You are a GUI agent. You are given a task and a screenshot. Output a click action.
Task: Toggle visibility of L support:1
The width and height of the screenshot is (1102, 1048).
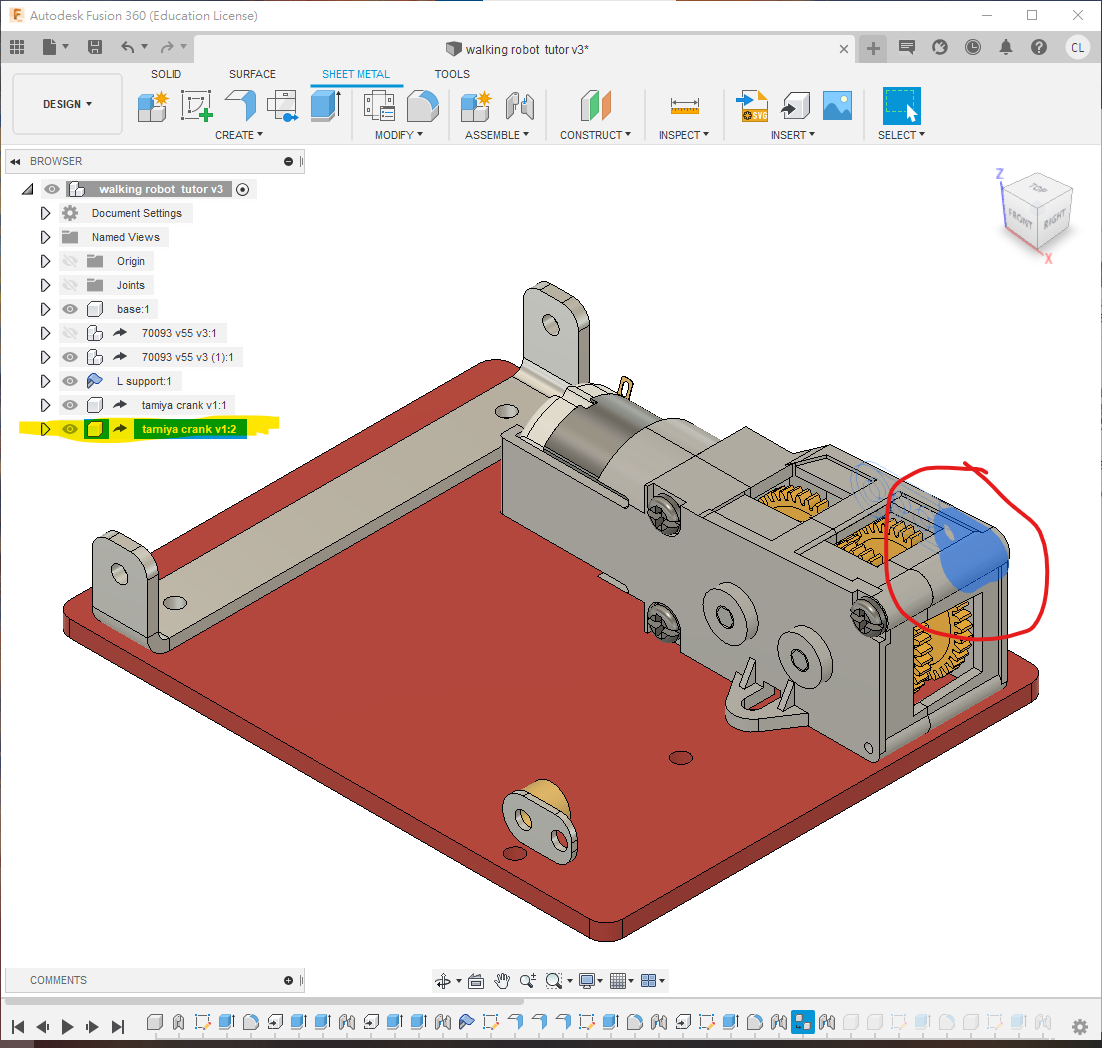coord(69,381)
